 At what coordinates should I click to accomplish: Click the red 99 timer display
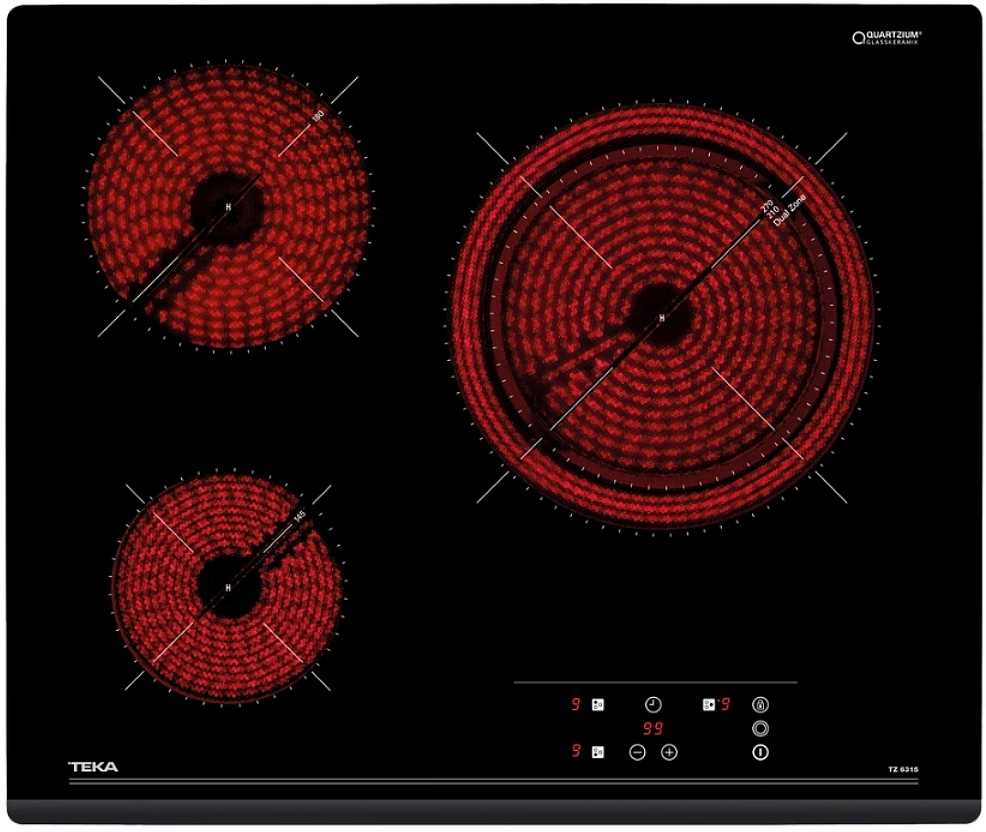click(x=653, y=729)
